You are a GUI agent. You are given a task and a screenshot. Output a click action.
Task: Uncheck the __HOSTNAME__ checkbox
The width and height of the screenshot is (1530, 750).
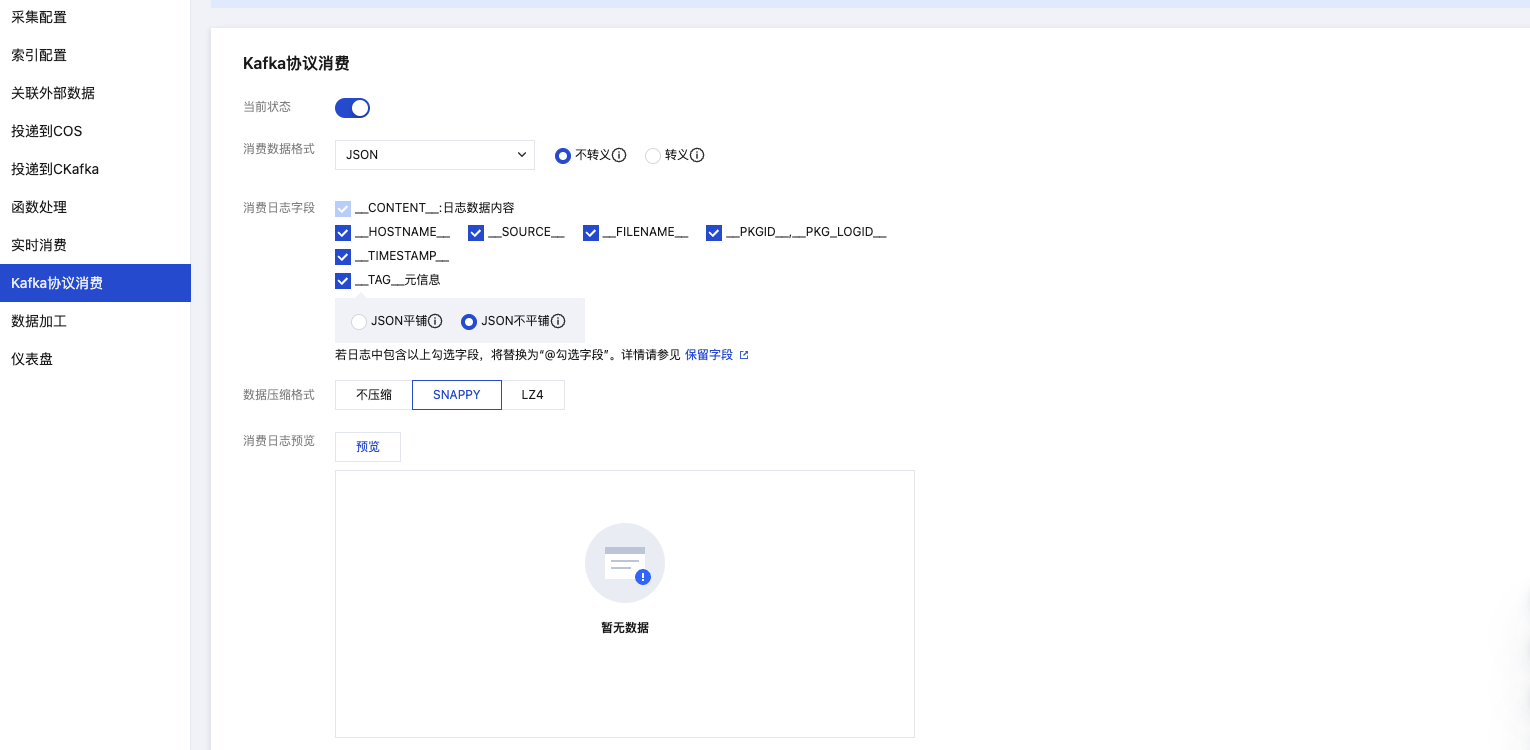click(x=343, y=233)
